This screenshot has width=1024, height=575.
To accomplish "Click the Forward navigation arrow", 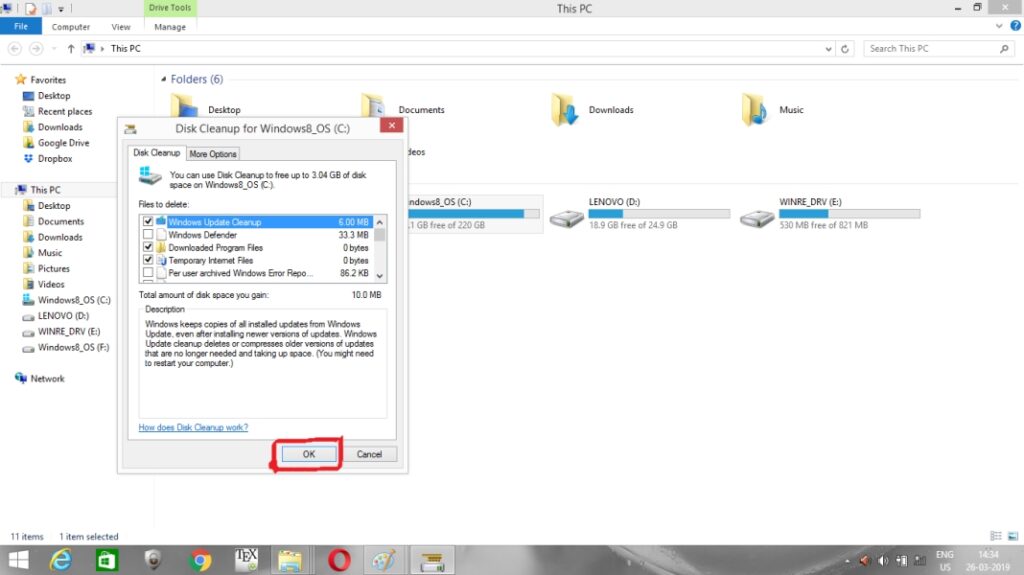I will [x=36, y=48].
